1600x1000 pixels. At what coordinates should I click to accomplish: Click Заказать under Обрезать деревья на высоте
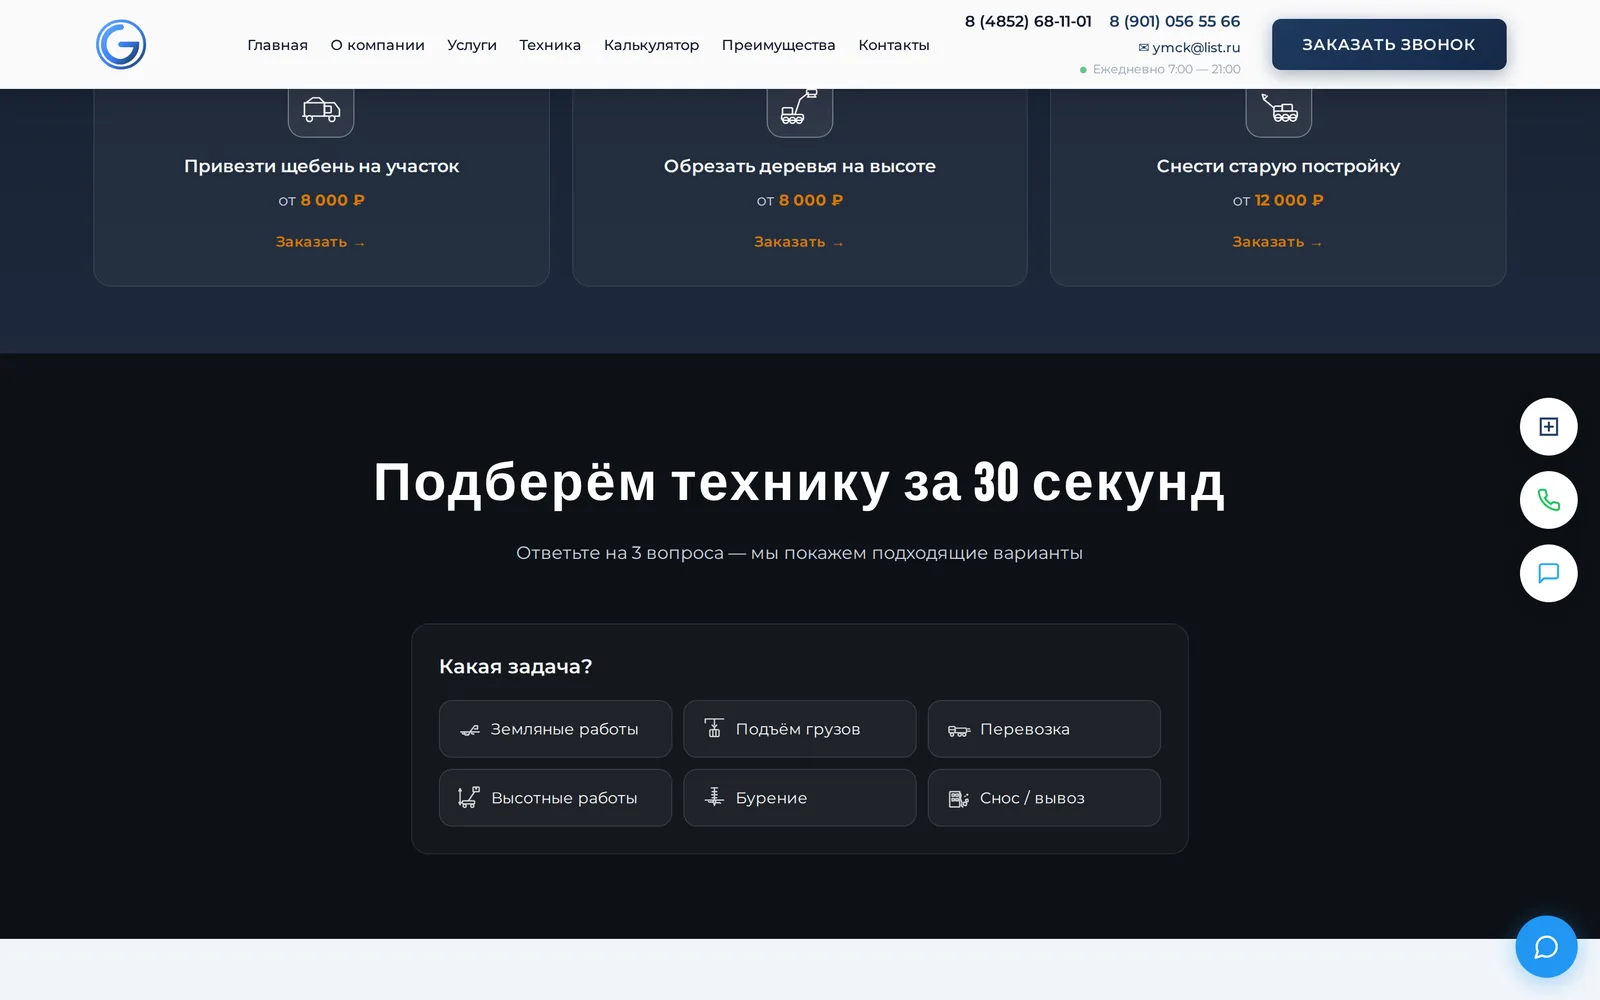[x=799, y=242]
